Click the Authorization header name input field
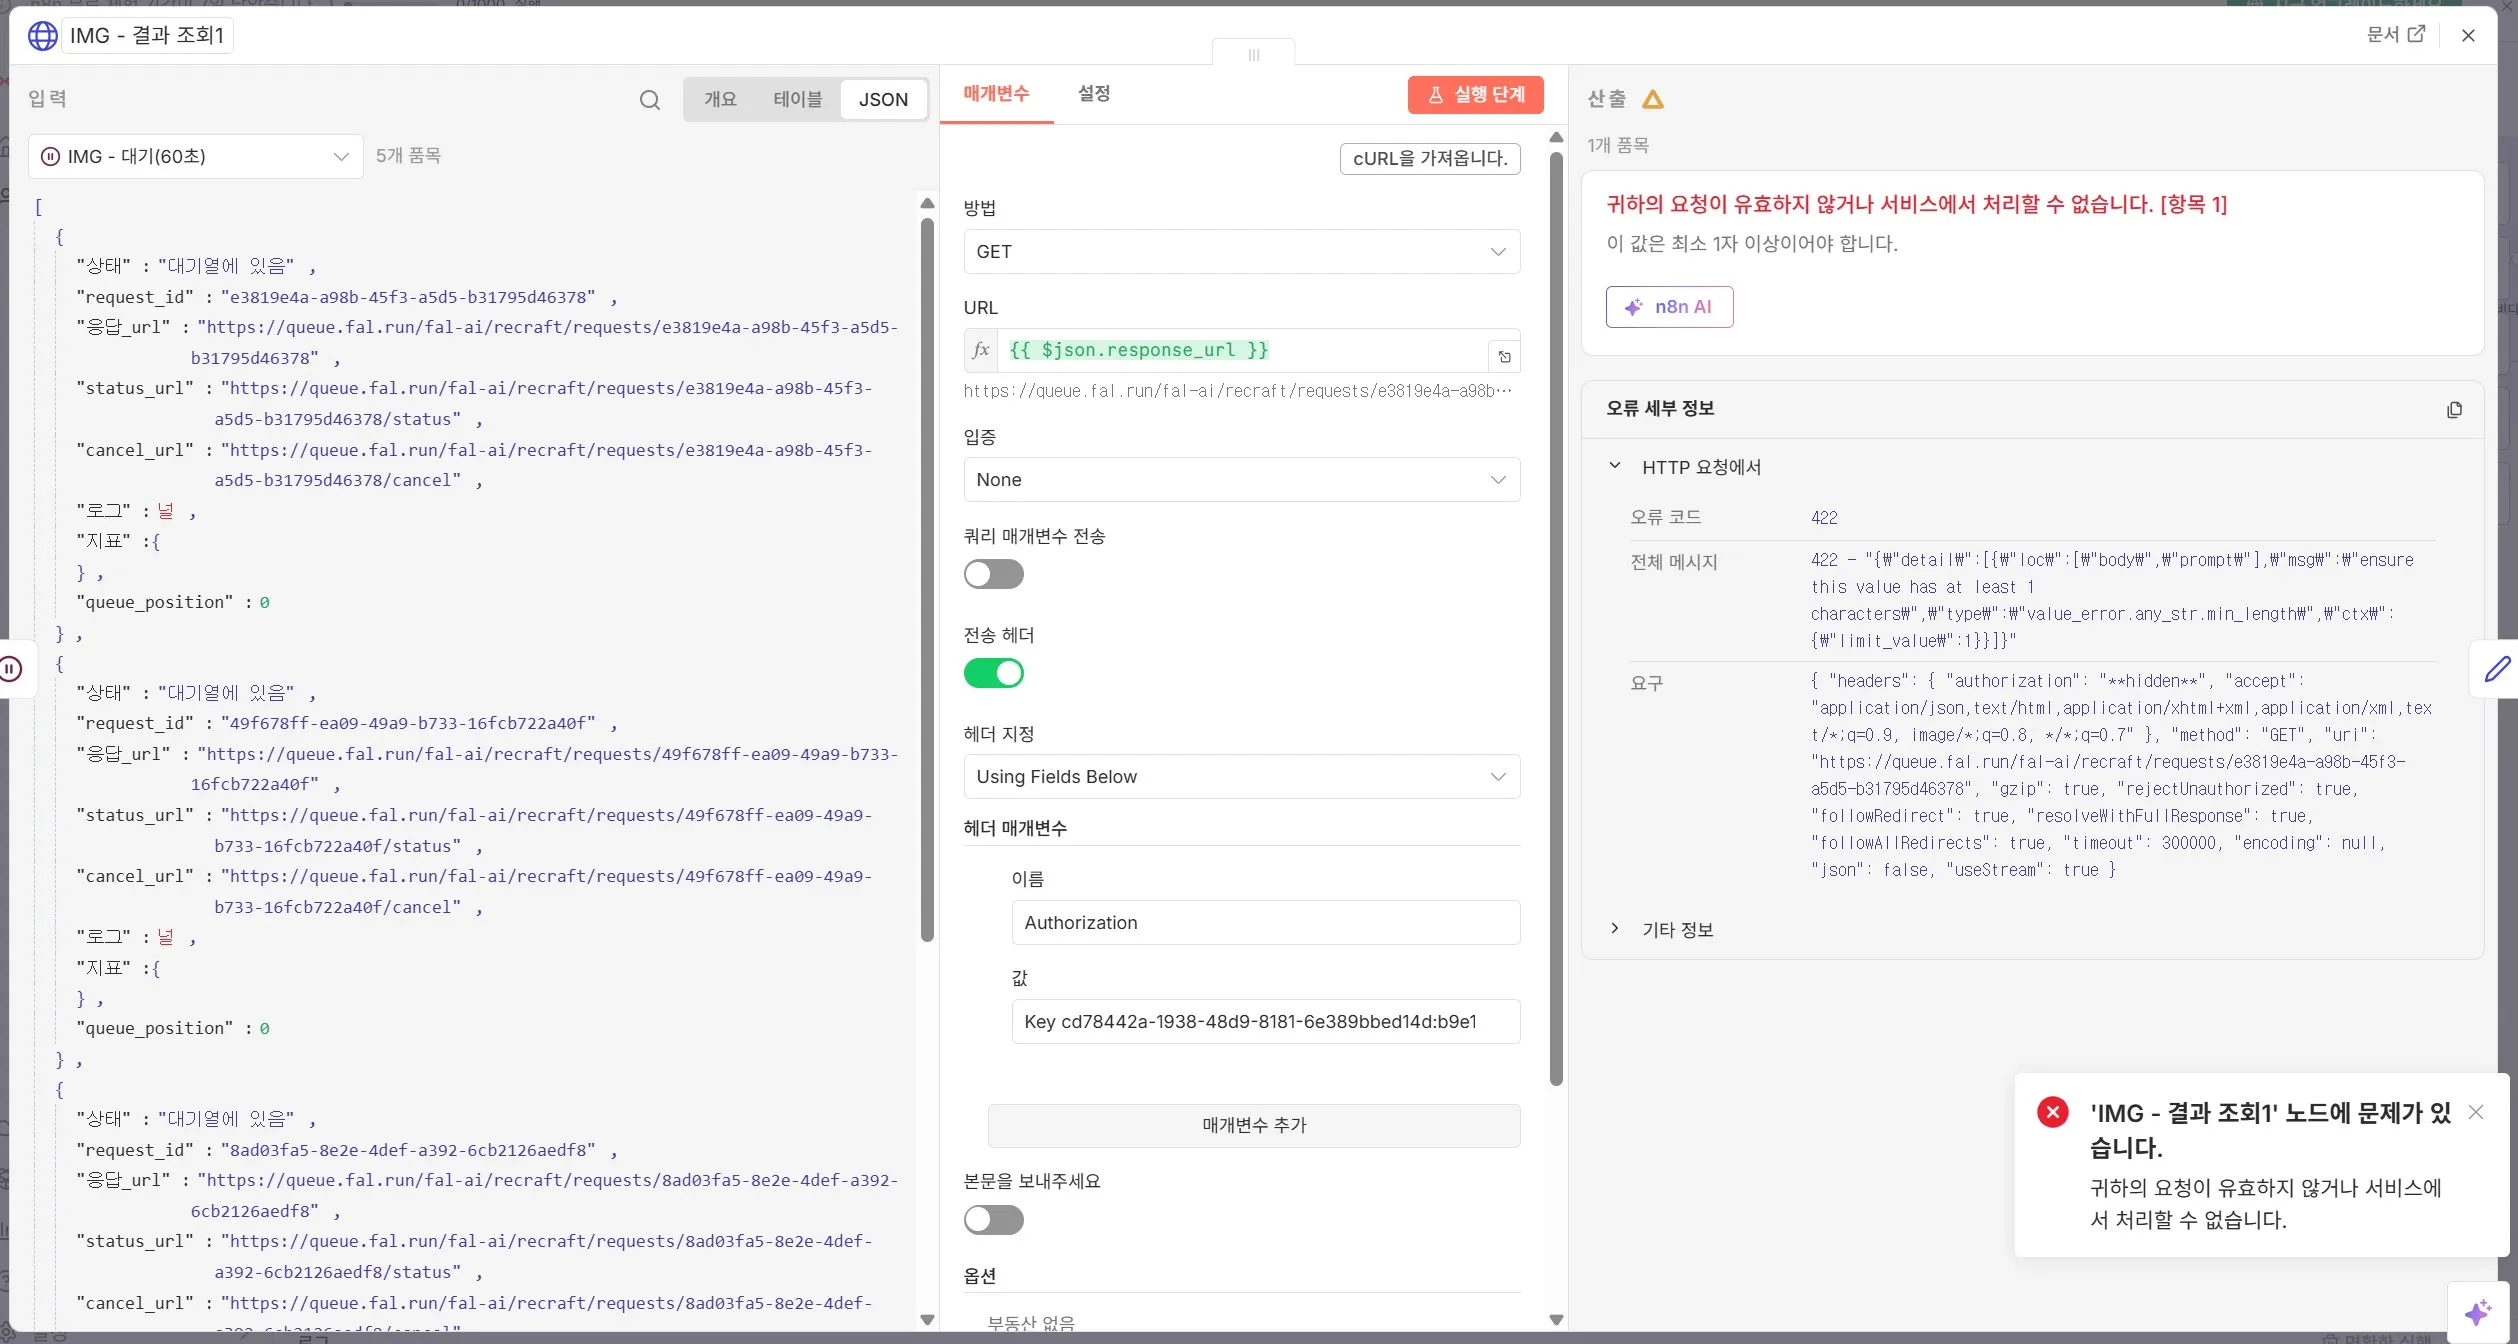Screen dimensions: 2518x1344 [x=1264, y=921]
